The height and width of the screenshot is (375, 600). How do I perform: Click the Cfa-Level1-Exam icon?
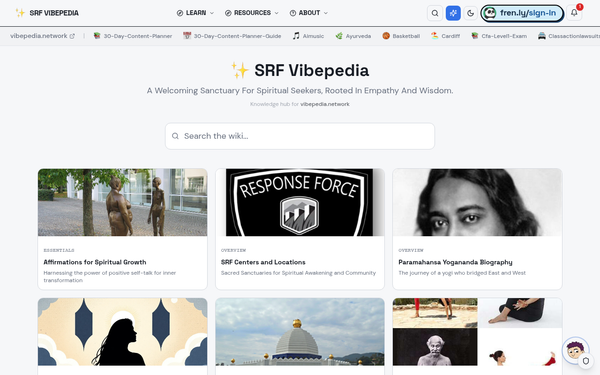[x=474, y=36]
